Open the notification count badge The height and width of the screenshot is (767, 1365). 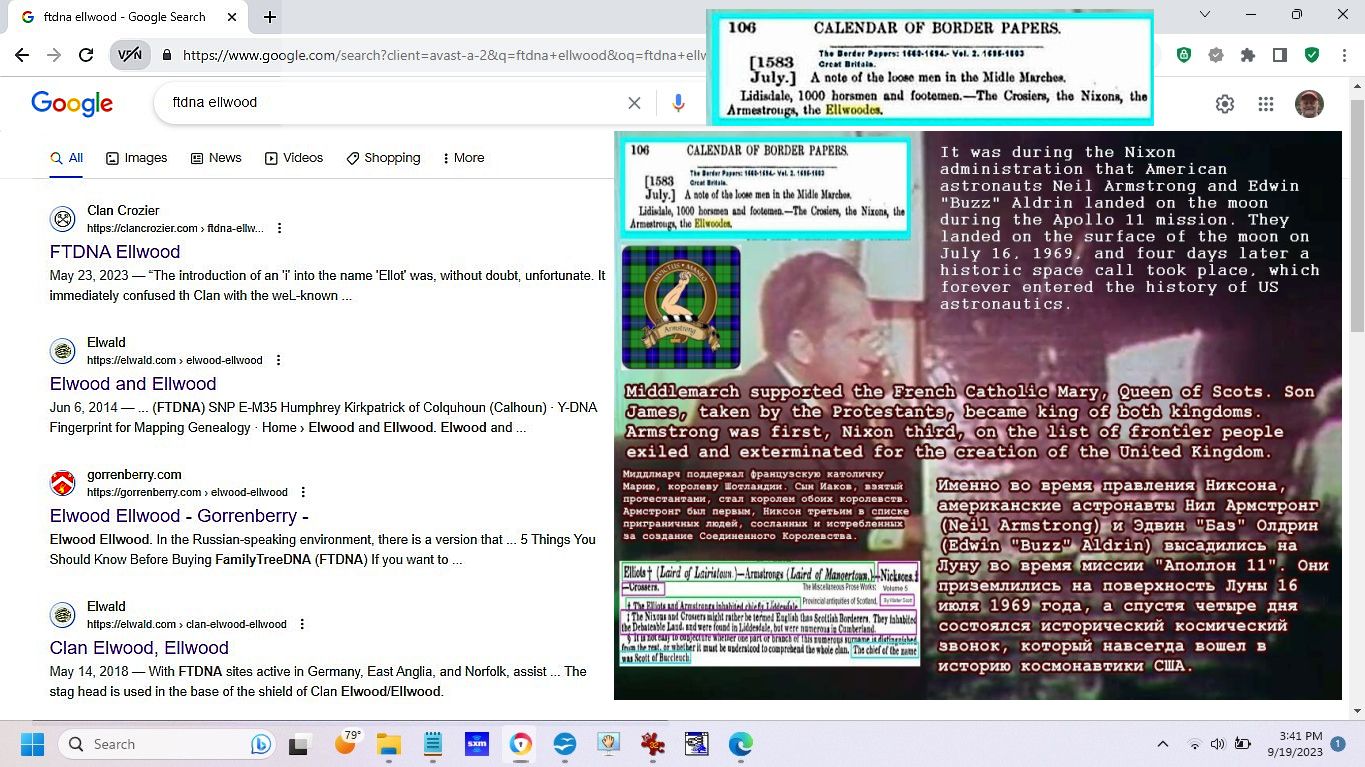click(1338, 744)
